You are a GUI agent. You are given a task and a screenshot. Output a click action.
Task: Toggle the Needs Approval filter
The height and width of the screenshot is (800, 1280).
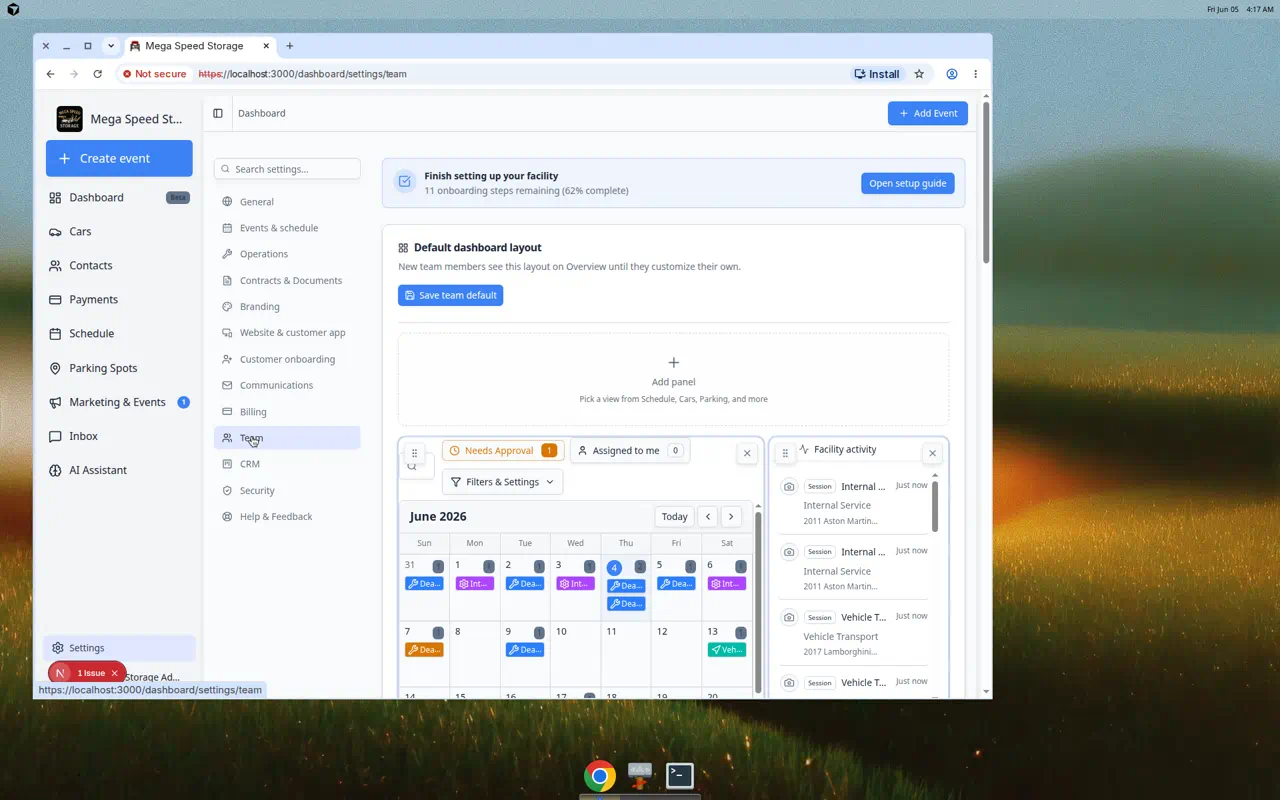tap(503, 451)
